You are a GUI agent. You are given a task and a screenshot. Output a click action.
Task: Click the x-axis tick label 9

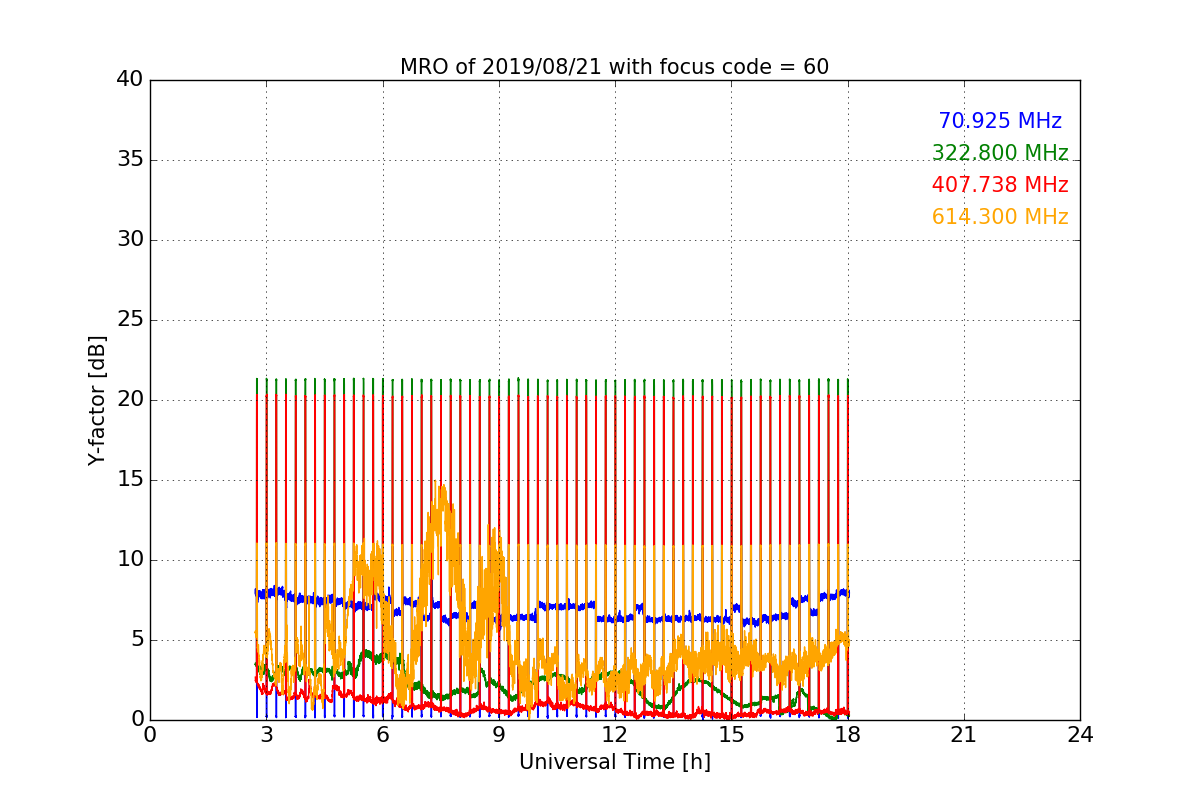click(499, 735)
